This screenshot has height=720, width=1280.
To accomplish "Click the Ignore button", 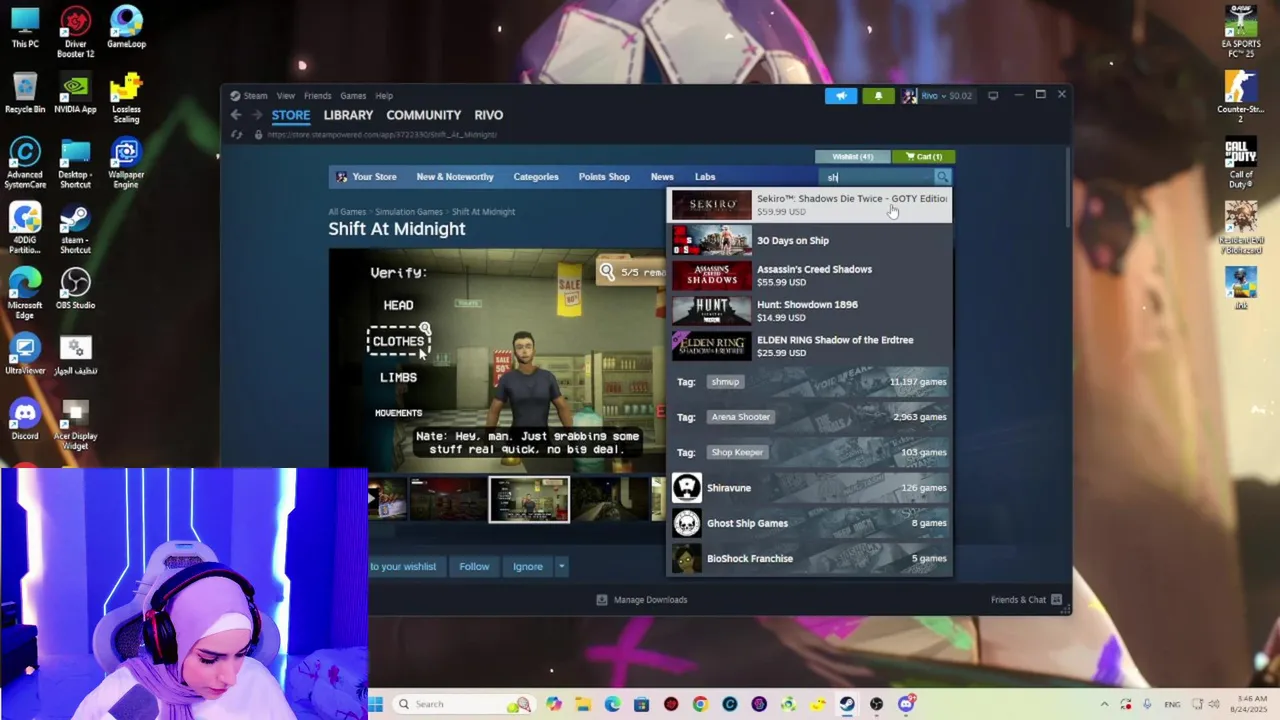I will click(x=528, y=567).
